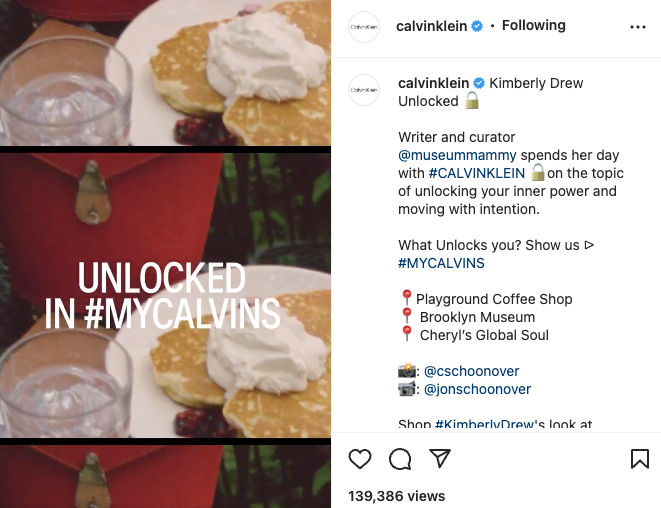Open the #CALVINKLEIN hashtag
Viewport: 661px width, 508px height.
tap(476, 173)
